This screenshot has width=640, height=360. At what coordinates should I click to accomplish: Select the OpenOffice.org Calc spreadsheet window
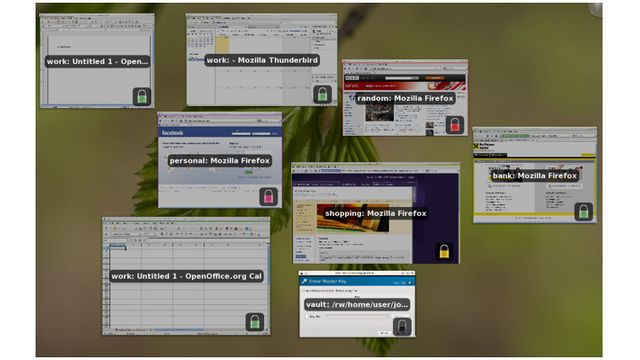pyautogui.click(x=186, y=276)
